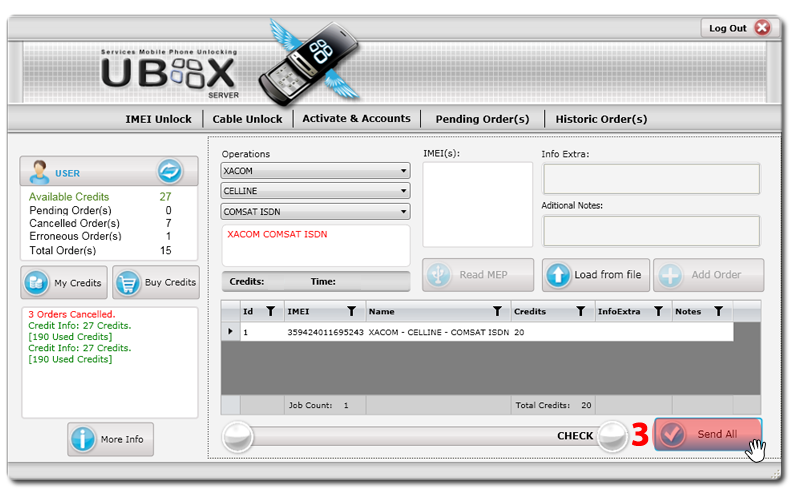
Task: Click the user avatar icon
Action: (x=39, y=172)
